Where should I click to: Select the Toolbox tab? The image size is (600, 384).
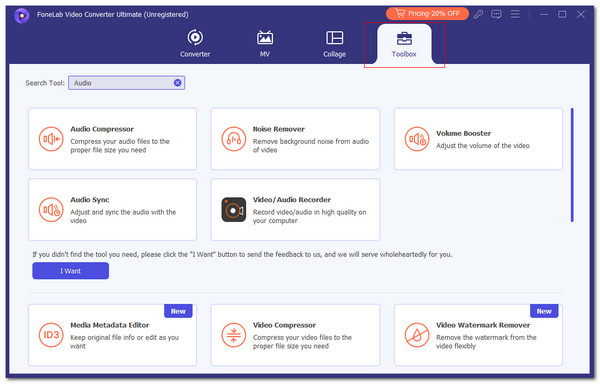pos(404,44)
